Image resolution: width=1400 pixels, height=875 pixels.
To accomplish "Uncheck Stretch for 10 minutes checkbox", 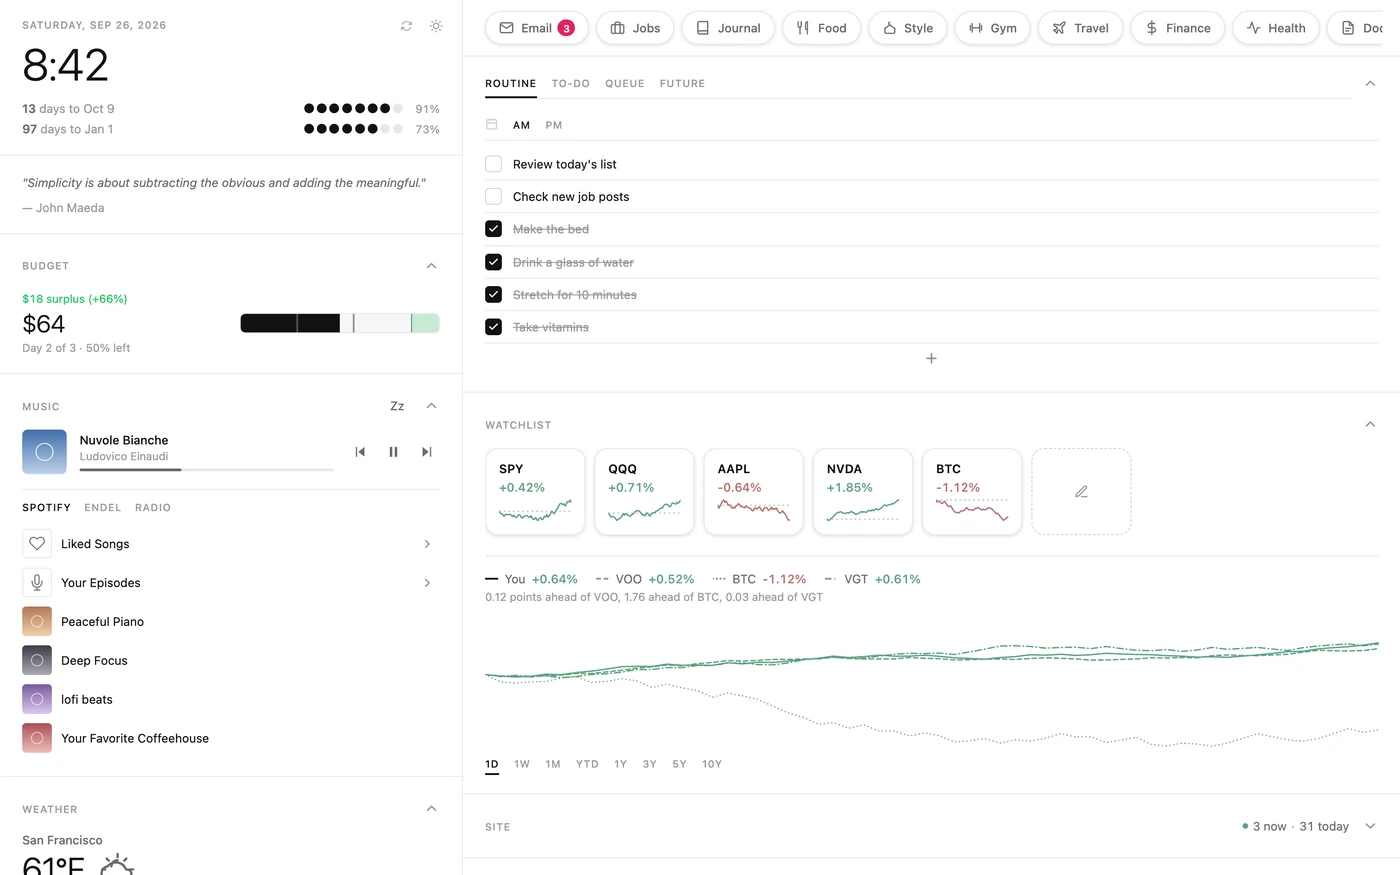I will click(493, 294).
